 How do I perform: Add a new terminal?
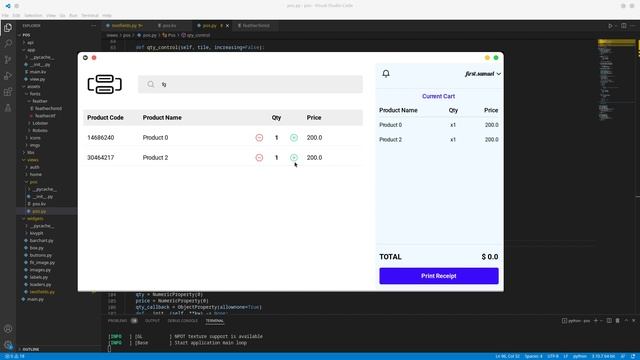596,321
